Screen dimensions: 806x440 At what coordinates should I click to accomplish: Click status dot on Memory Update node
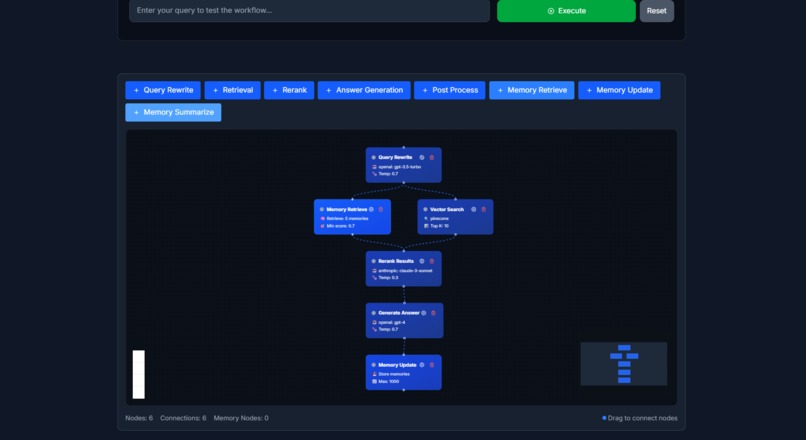pyautogui.click(x=374, y=365)
